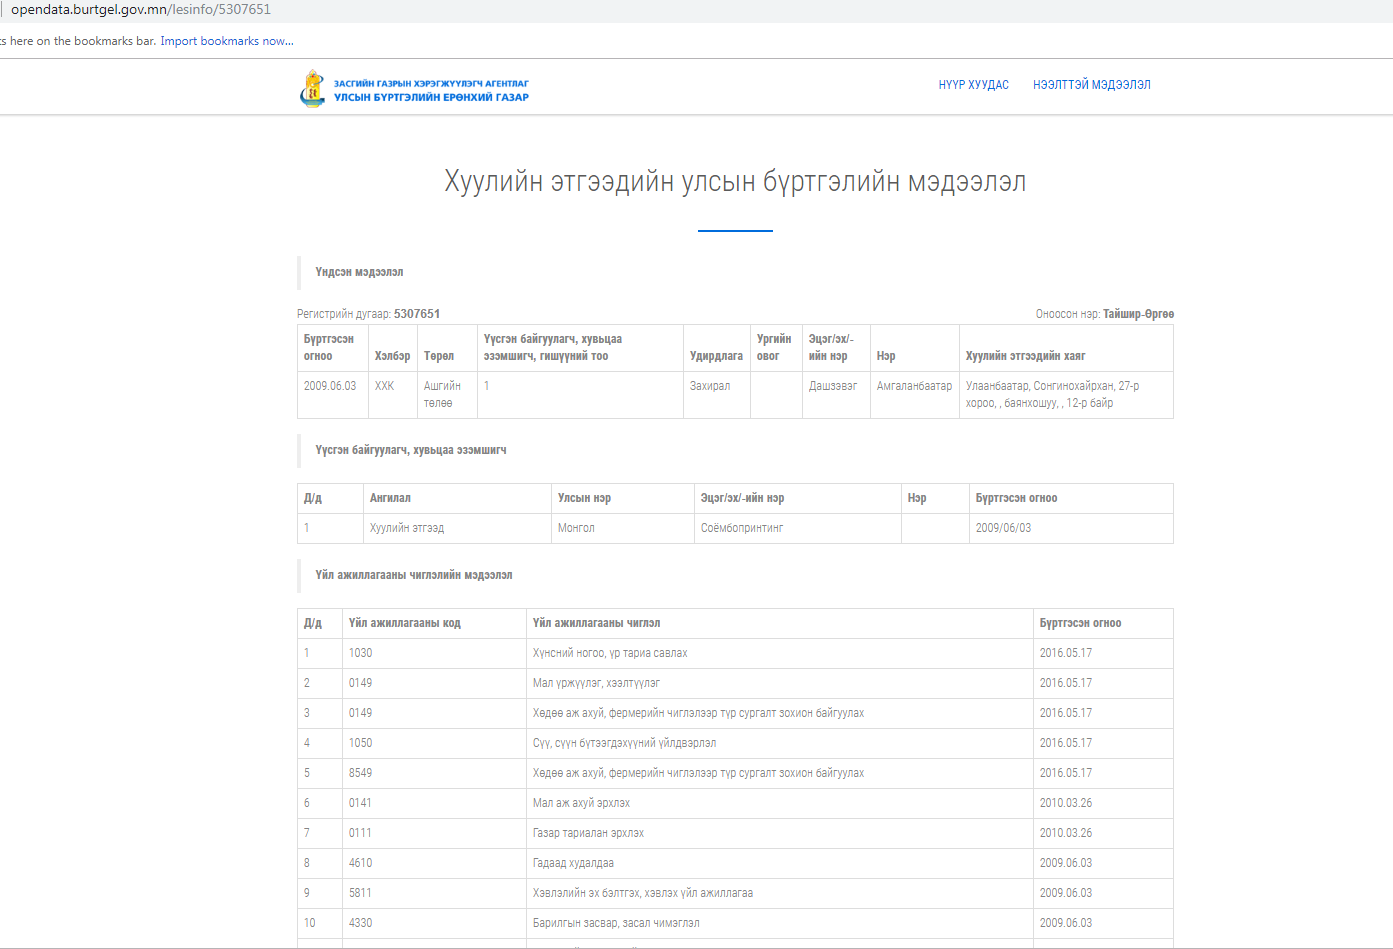This screenshot has height=949, width=1393.
Task: Click activity code 8549
Action: coord(360,773)
